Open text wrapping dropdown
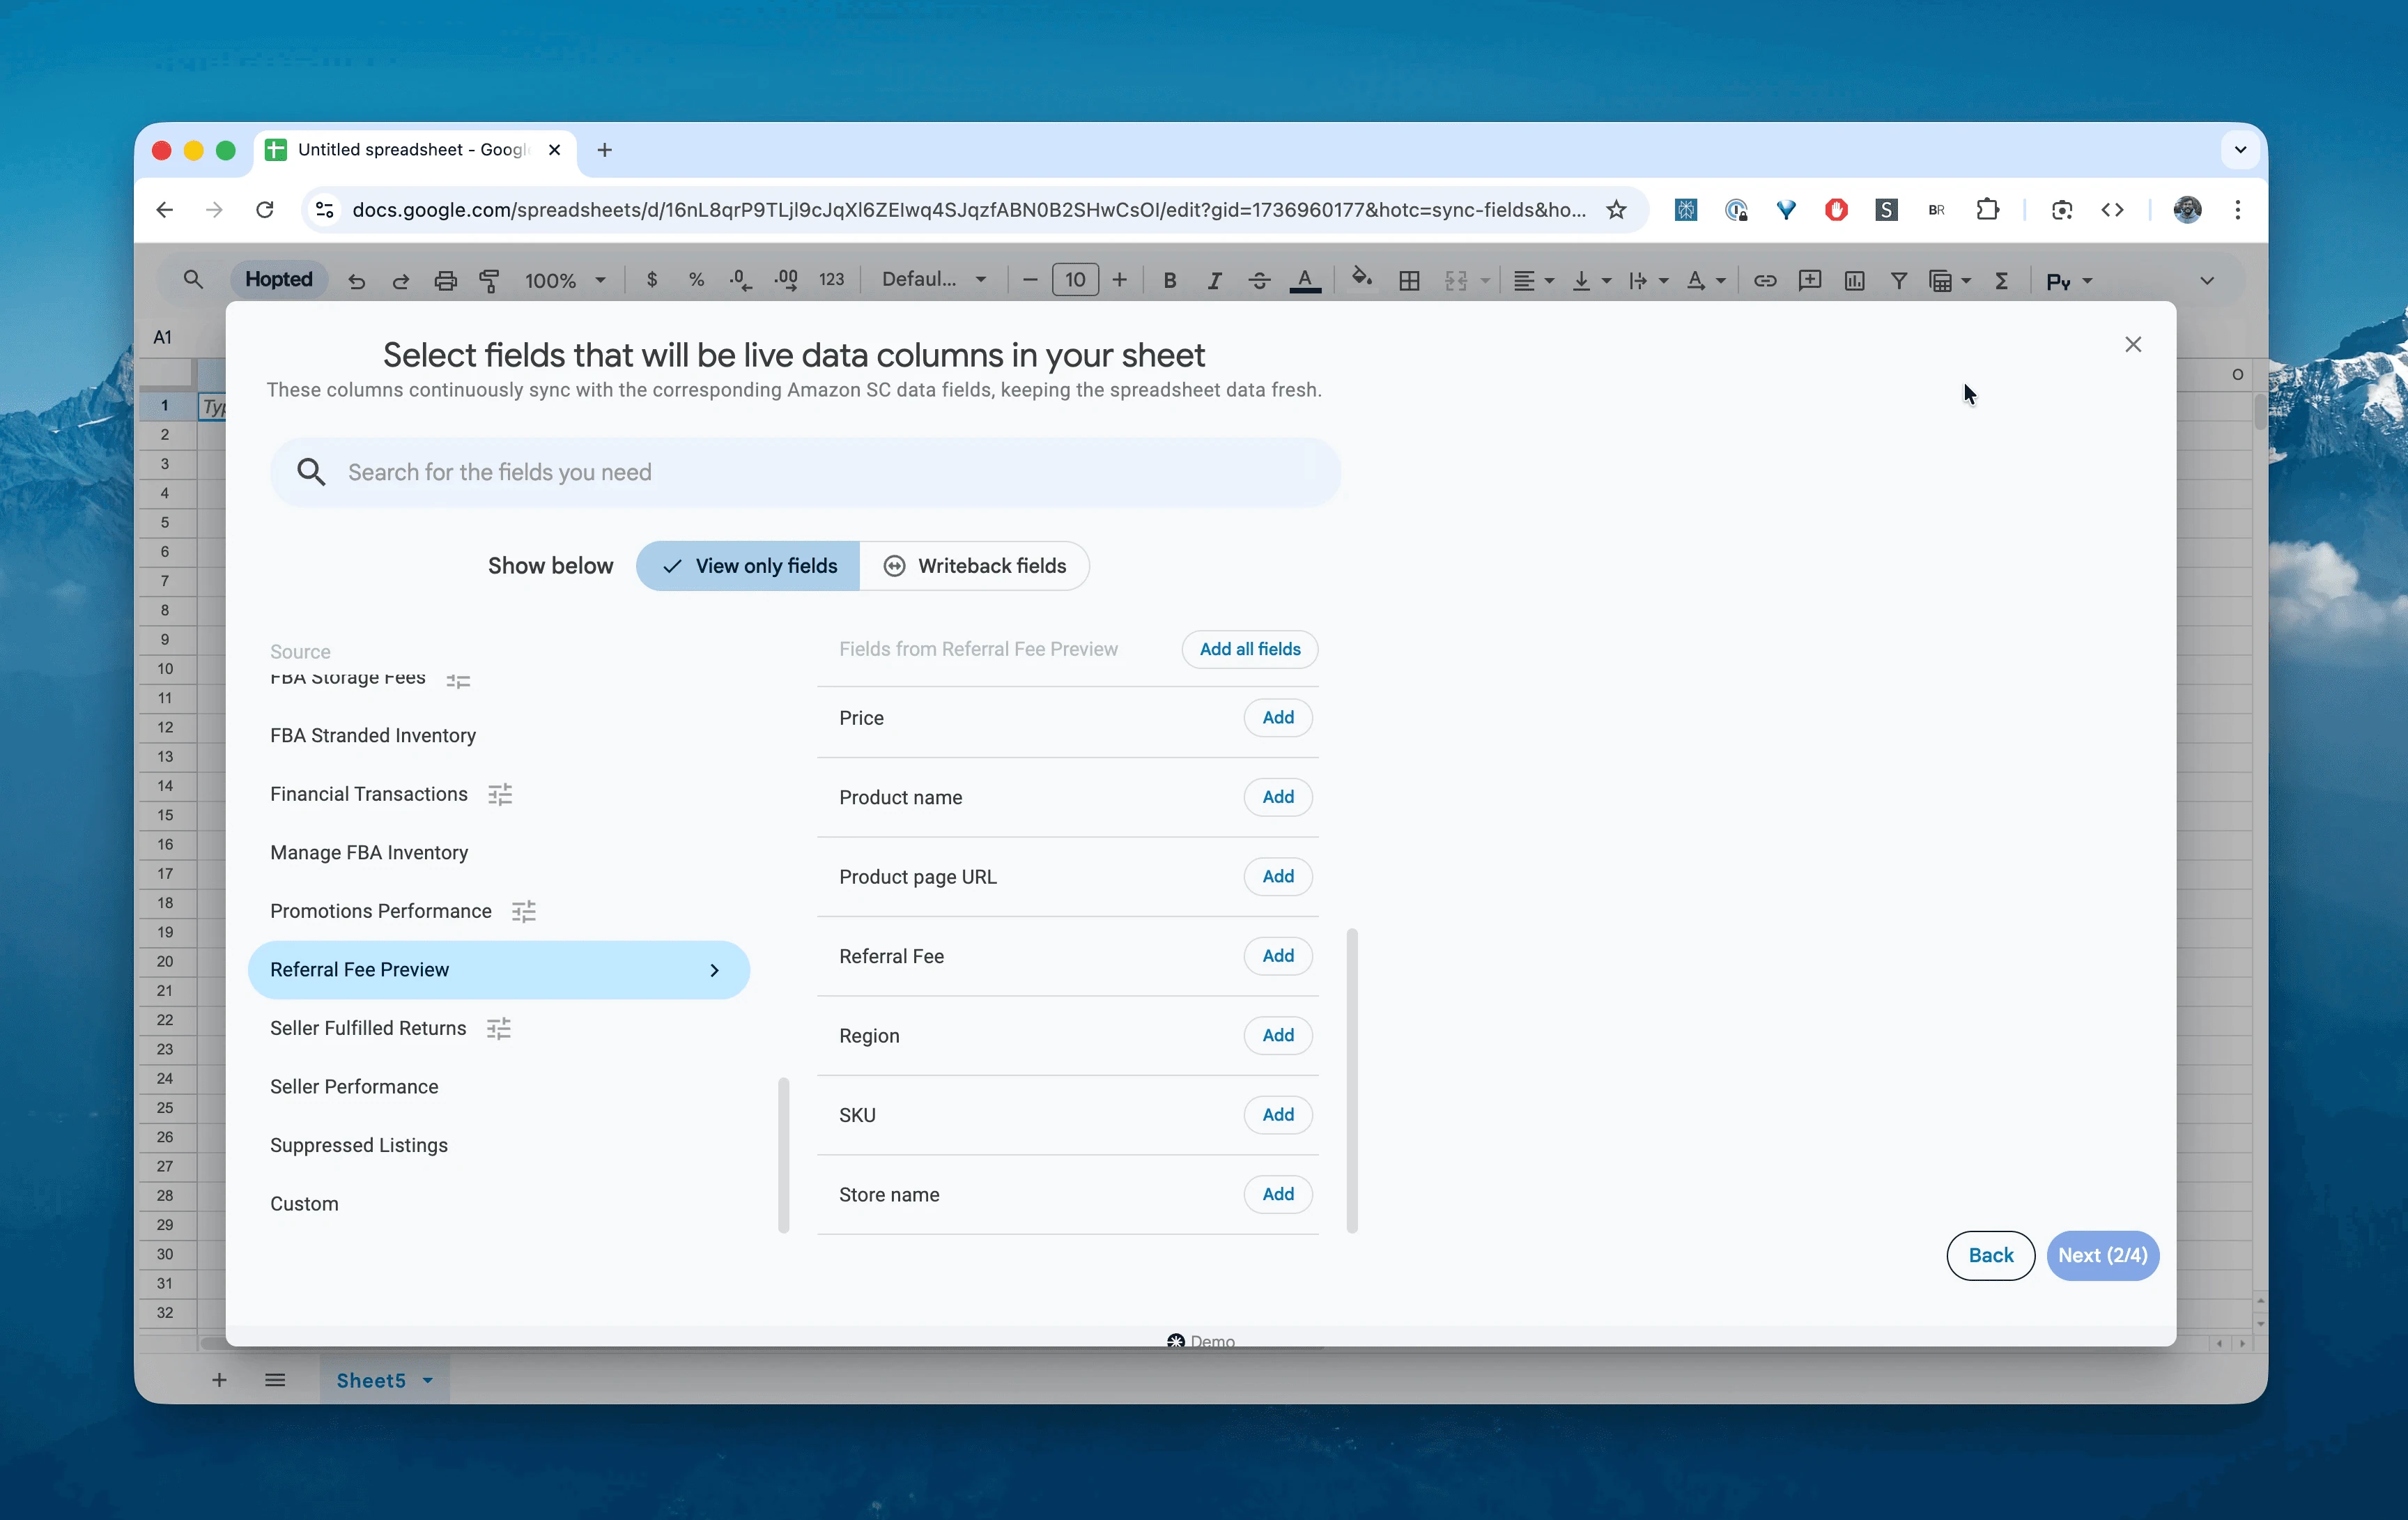 (x=1648, y=281)
